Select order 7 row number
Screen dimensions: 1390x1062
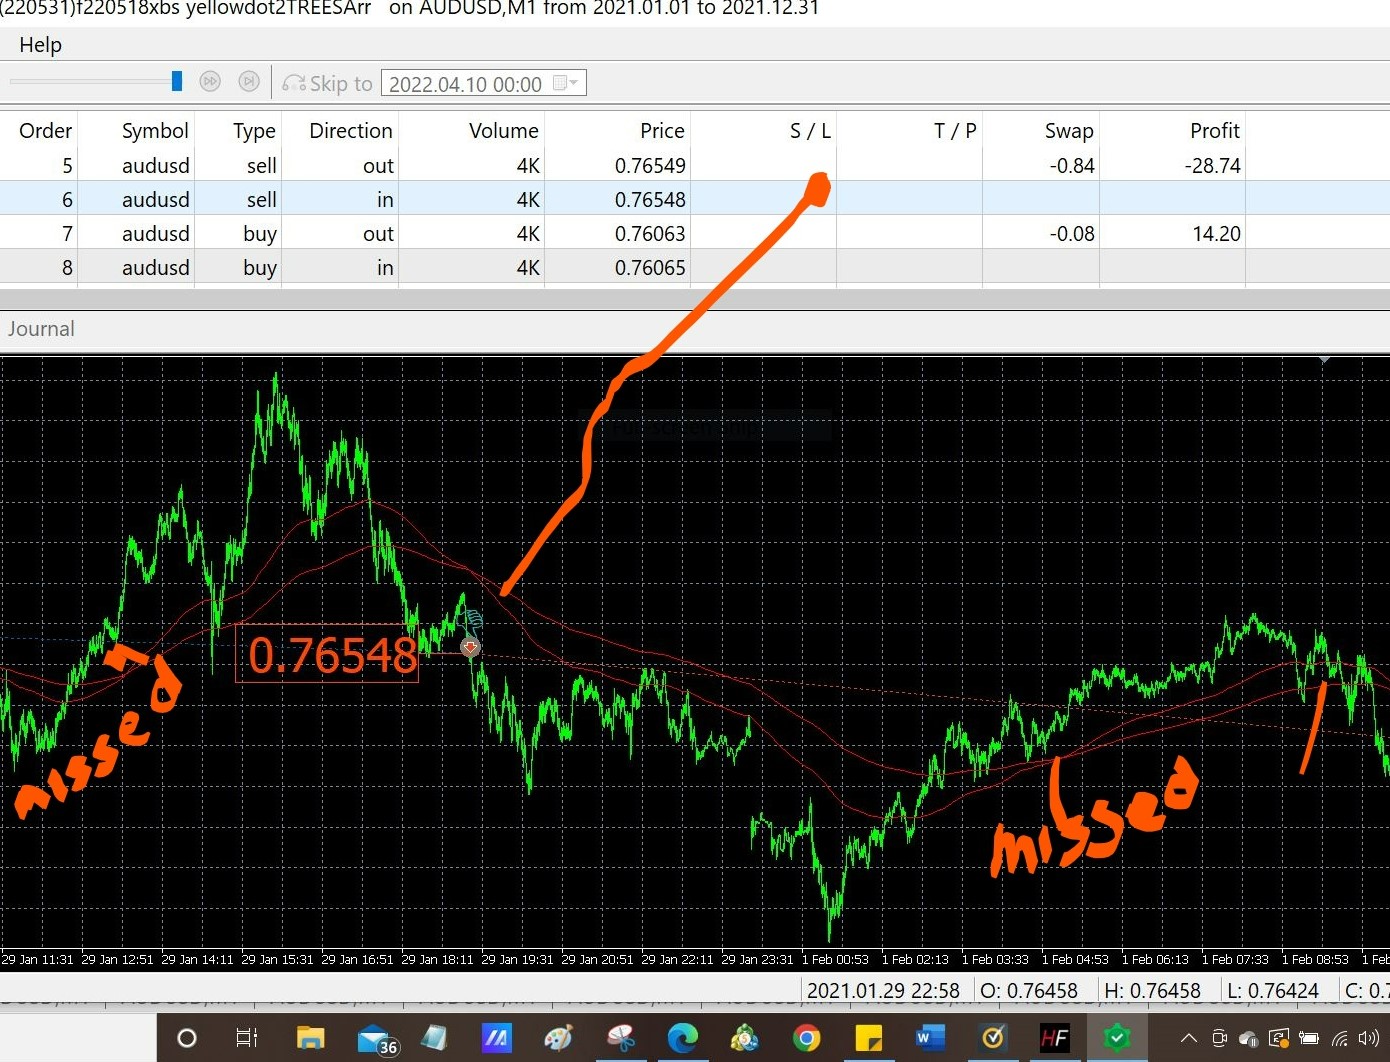tap(67, 234)
